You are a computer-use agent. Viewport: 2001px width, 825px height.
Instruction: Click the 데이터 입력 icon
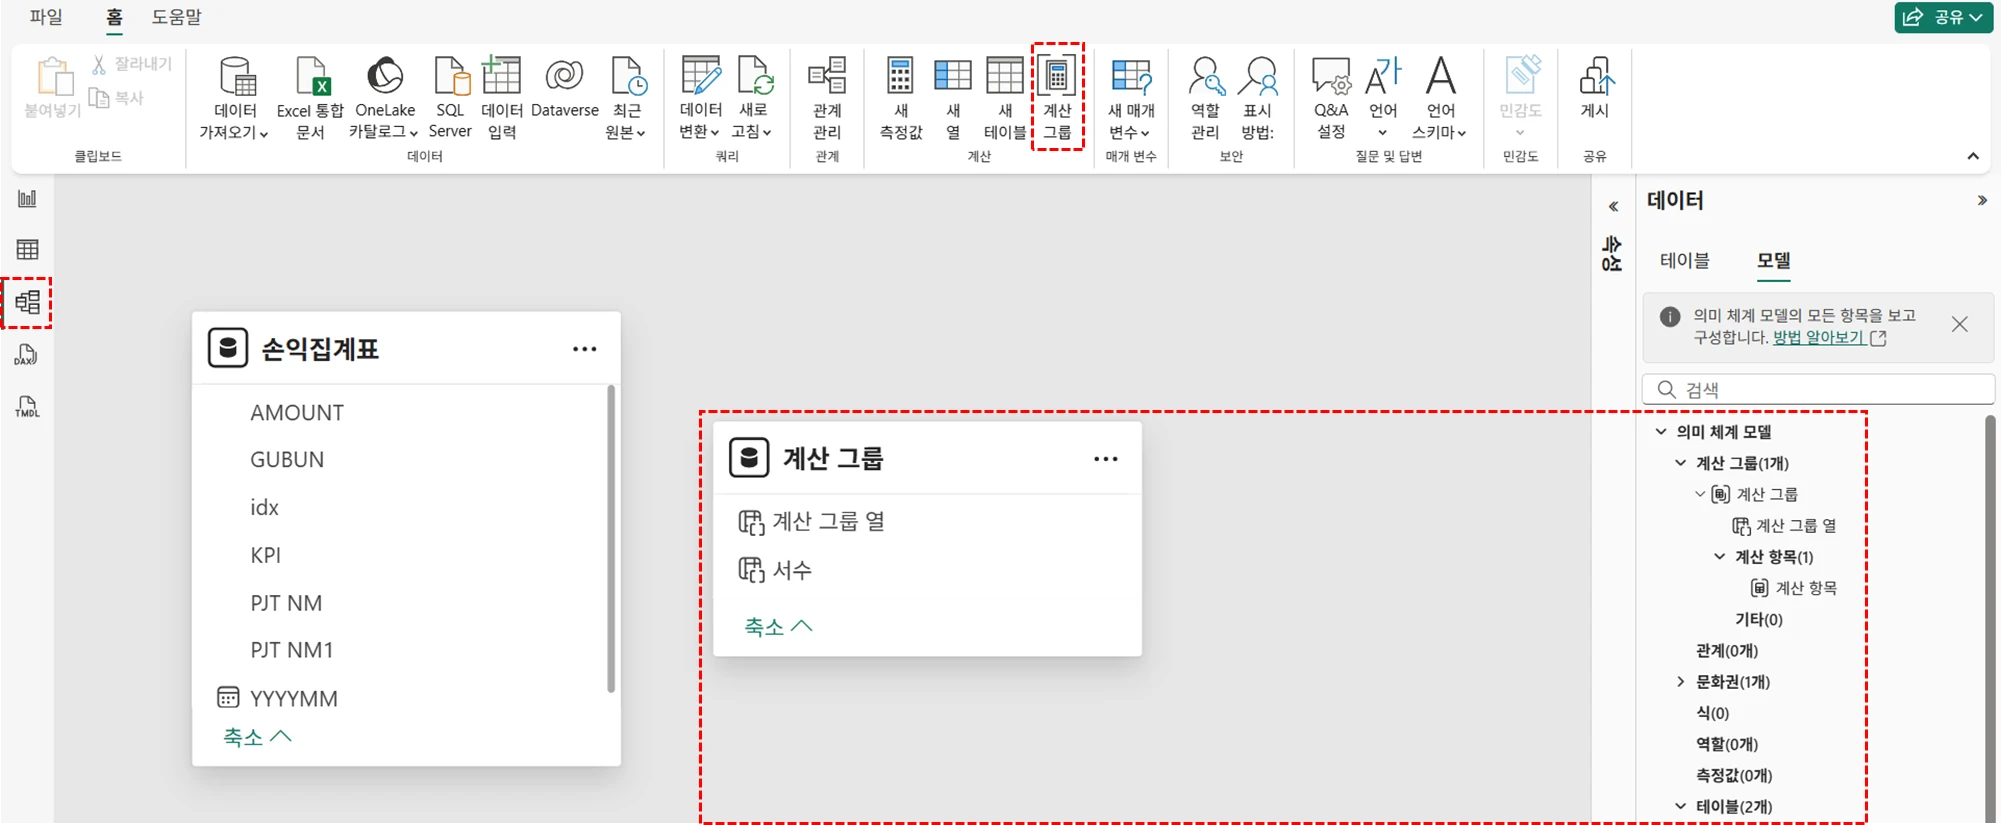click(502, 97)
